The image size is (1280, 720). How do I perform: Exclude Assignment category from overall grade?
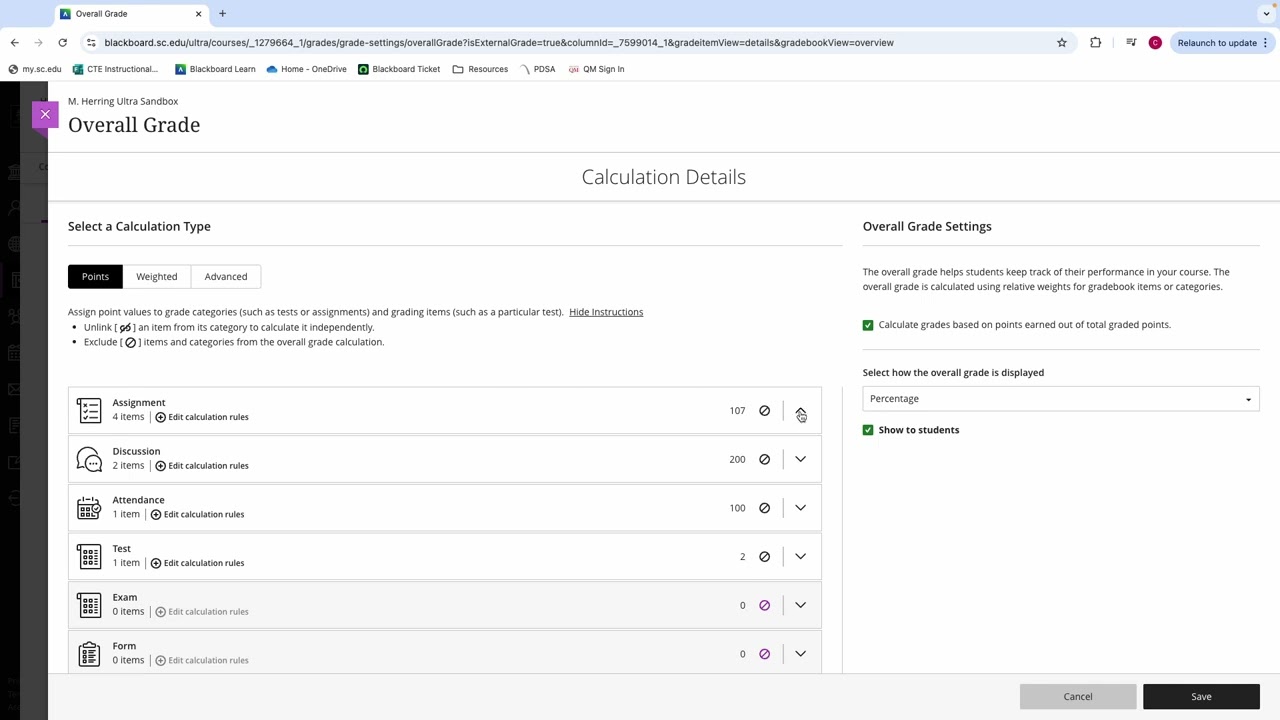click(x=764, y=411)
